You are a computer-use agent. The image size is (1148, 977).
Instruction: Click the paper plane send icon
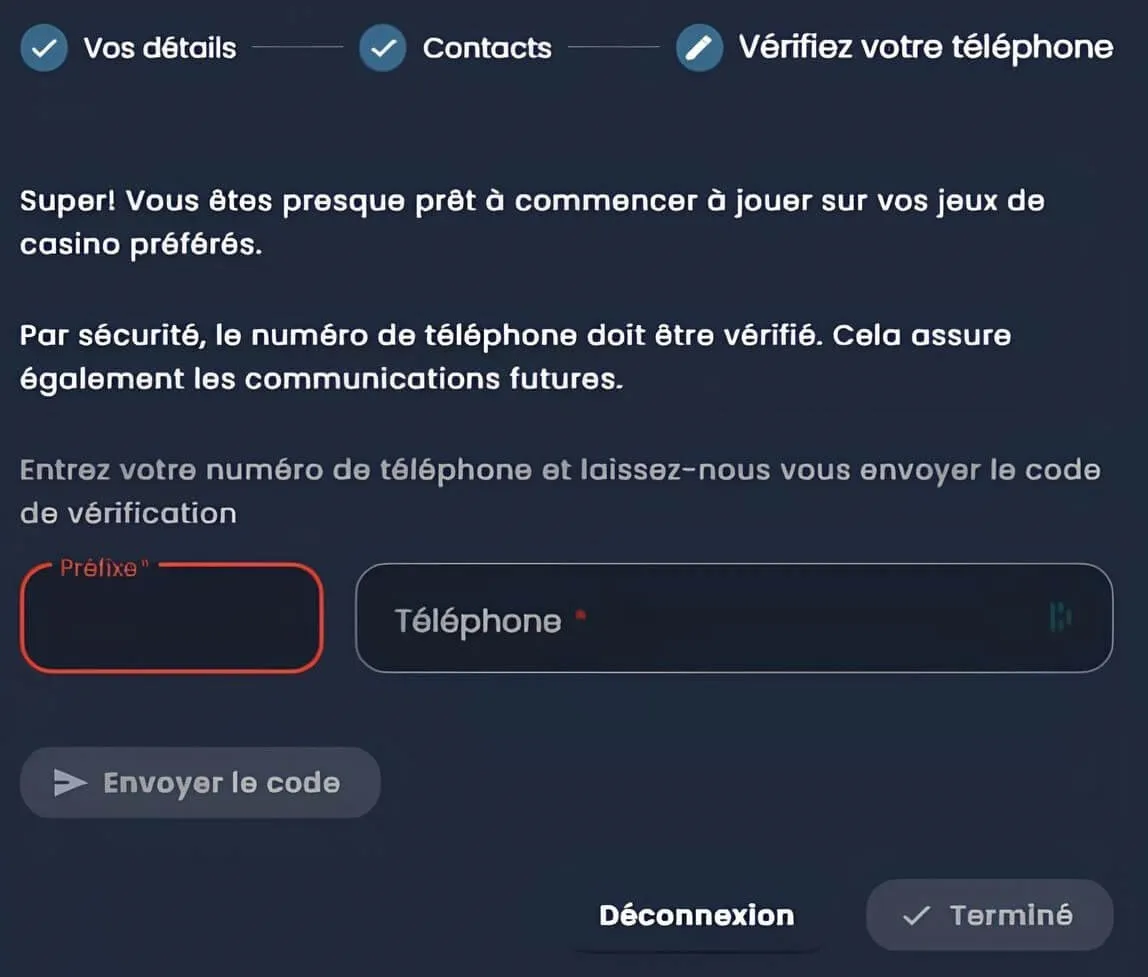point(70,783)
